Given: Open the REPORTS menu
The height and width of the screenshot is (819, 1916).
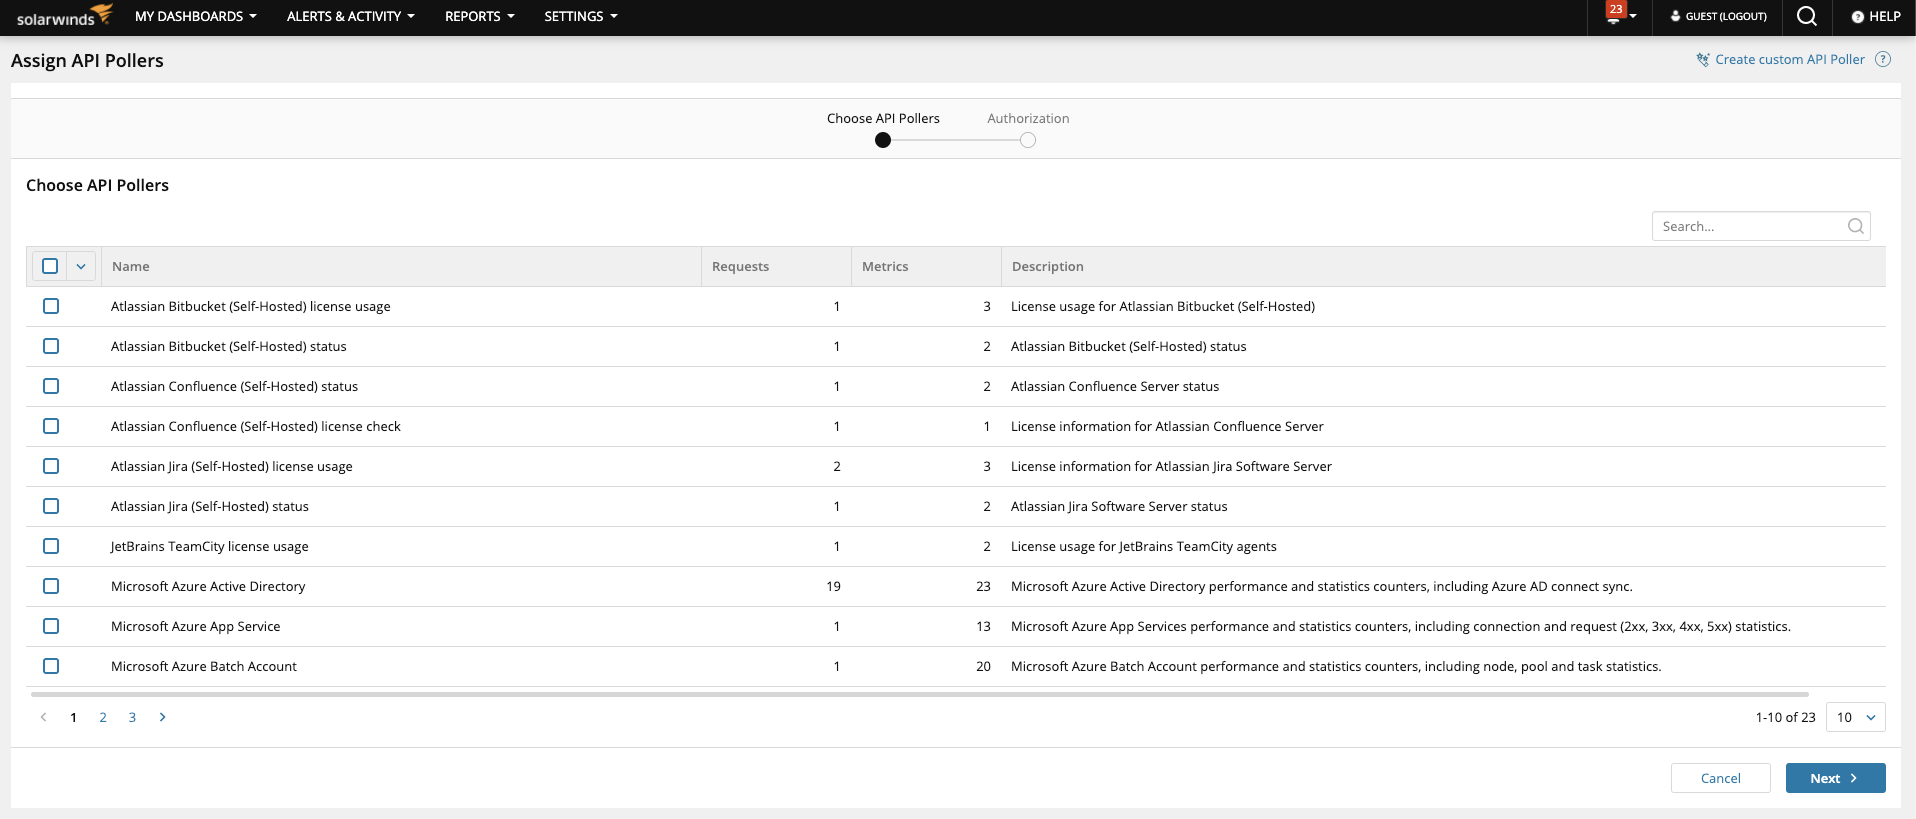Looking at the screenshot, I should [480, 16].
